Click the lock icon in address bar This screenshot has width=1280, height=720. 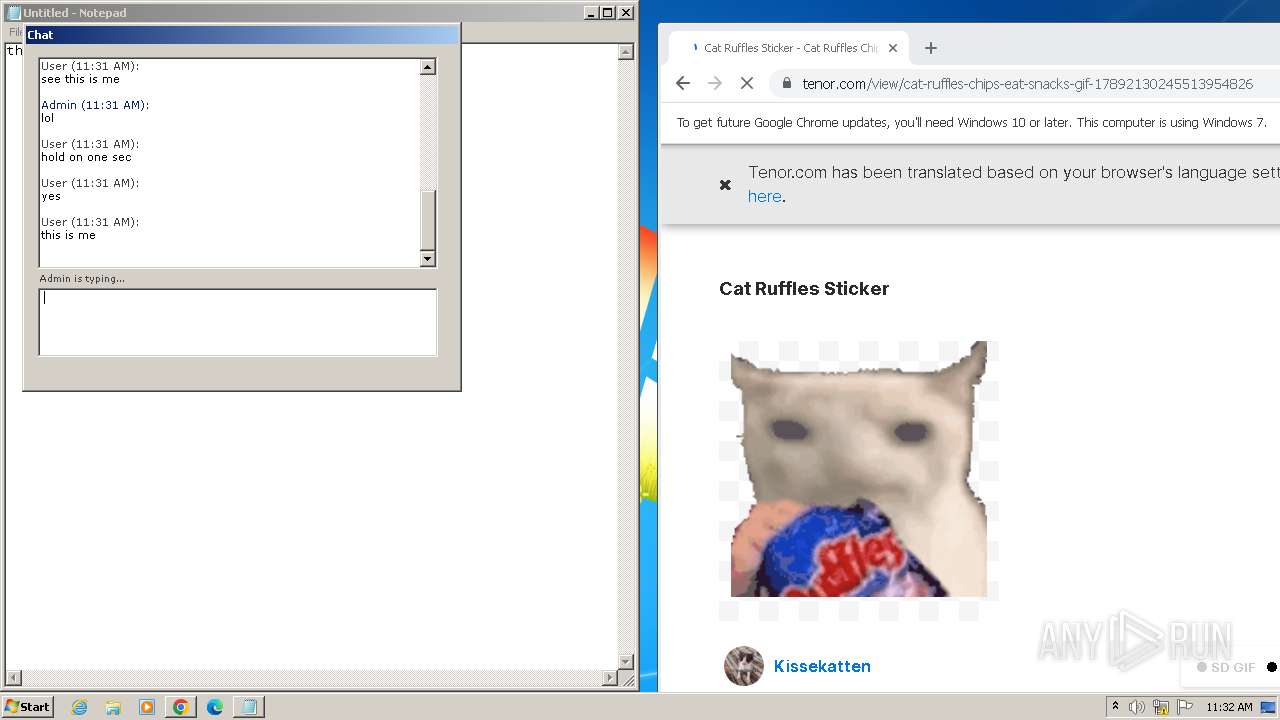tap(787, 84)
